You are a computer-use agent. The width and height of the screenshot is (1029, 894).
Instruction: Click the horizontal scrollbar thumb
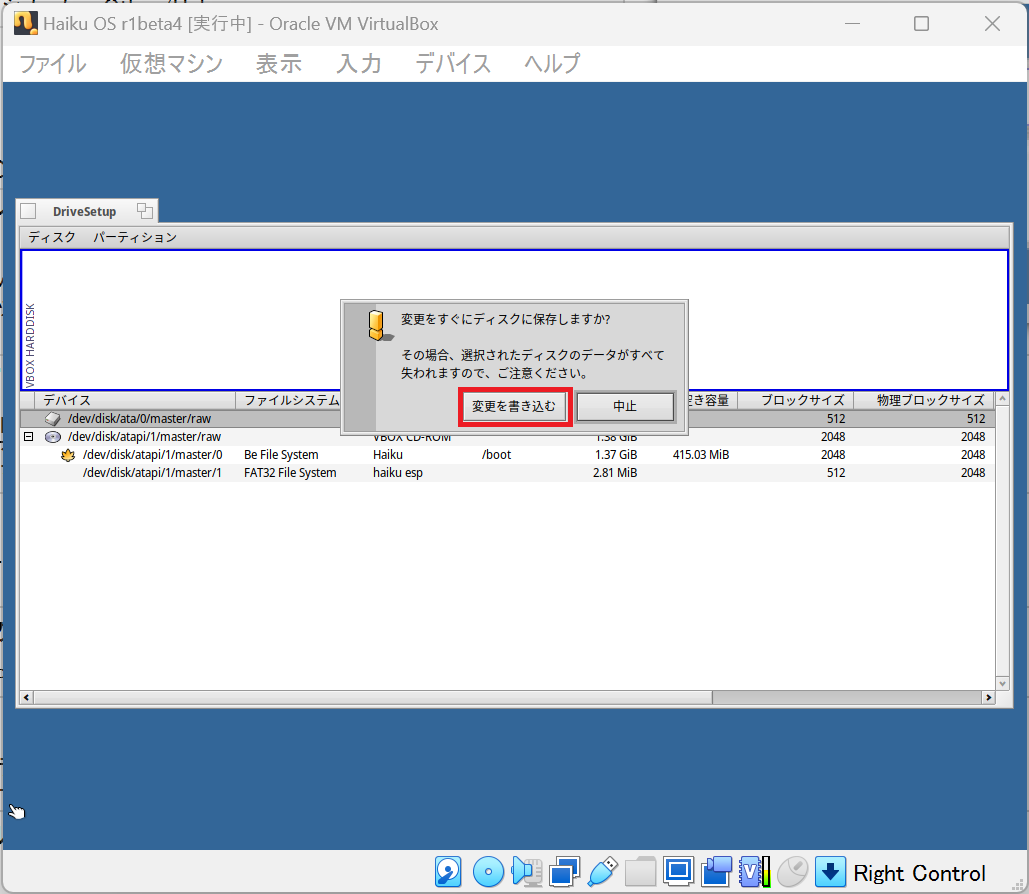pyautogui.click(x=373, y=697)
